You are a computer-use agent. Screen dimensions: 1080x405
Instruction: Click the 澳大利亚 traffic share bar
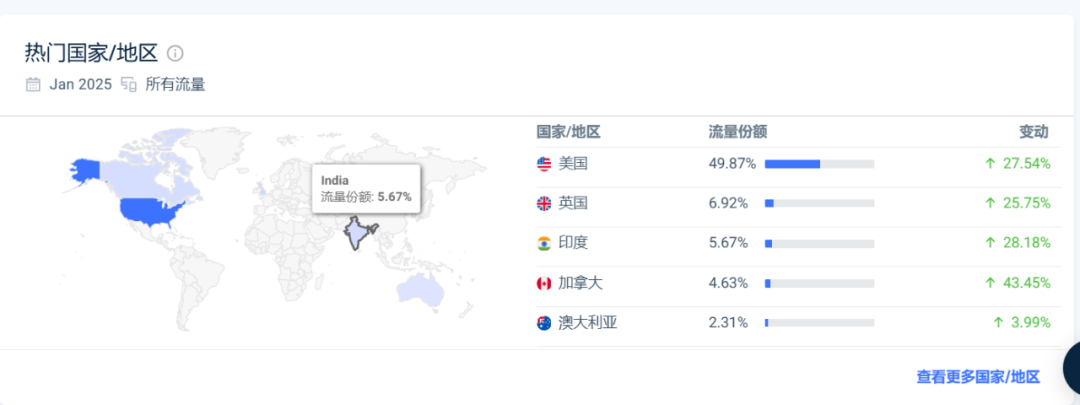(820, 322)
